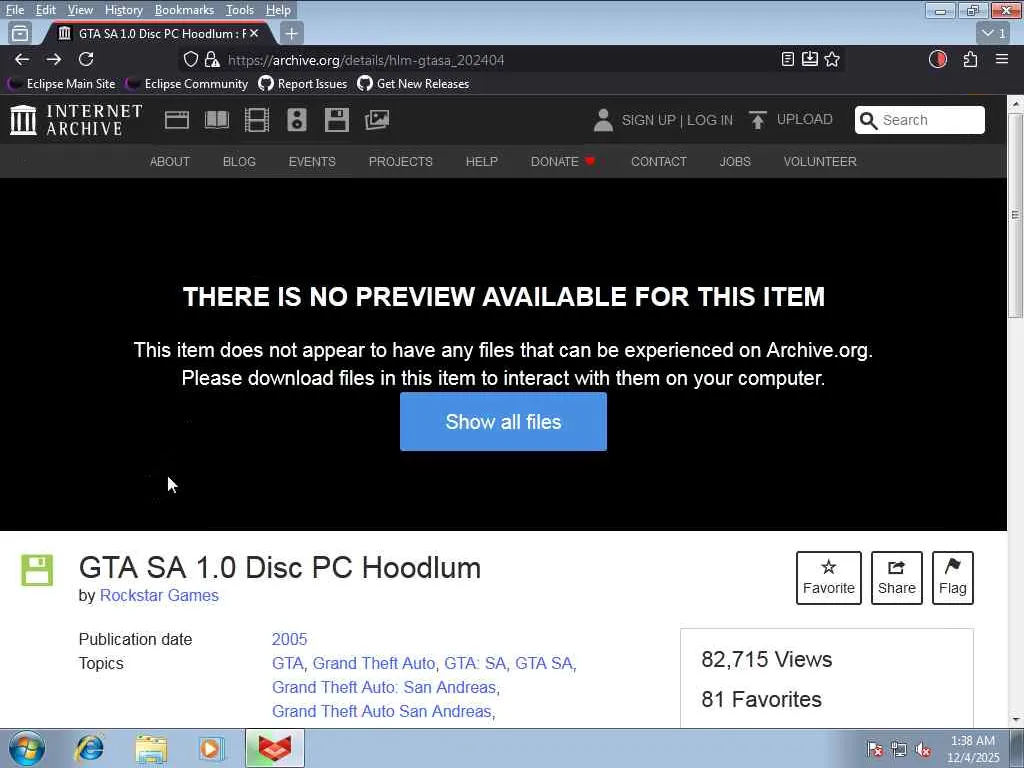Click the user avatar icon
The height and width of the screenshot is (768, 1024).
click(x=603, y=120)
